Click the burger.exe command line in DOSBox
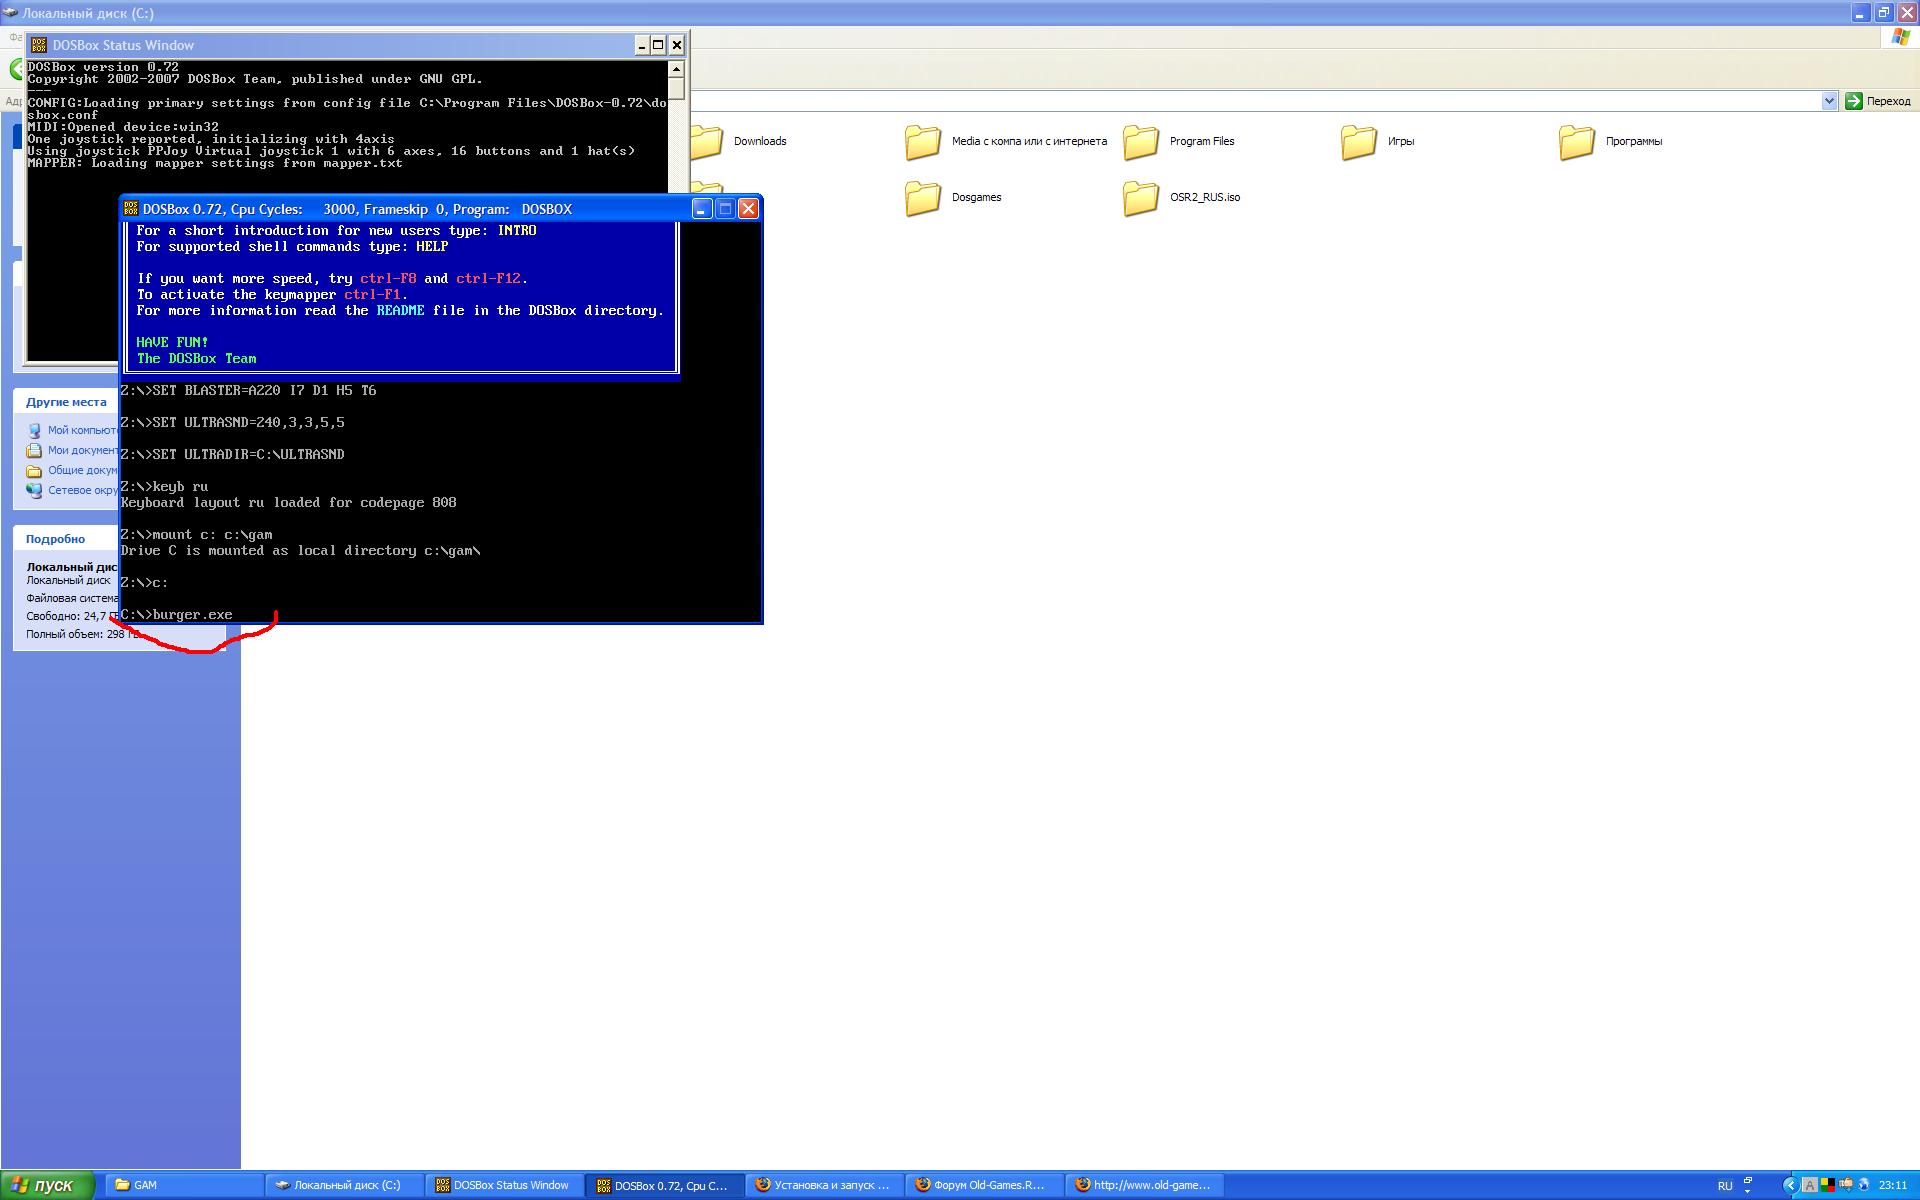This screenshot has height=1200, width=1920. (x=193, y=614)
